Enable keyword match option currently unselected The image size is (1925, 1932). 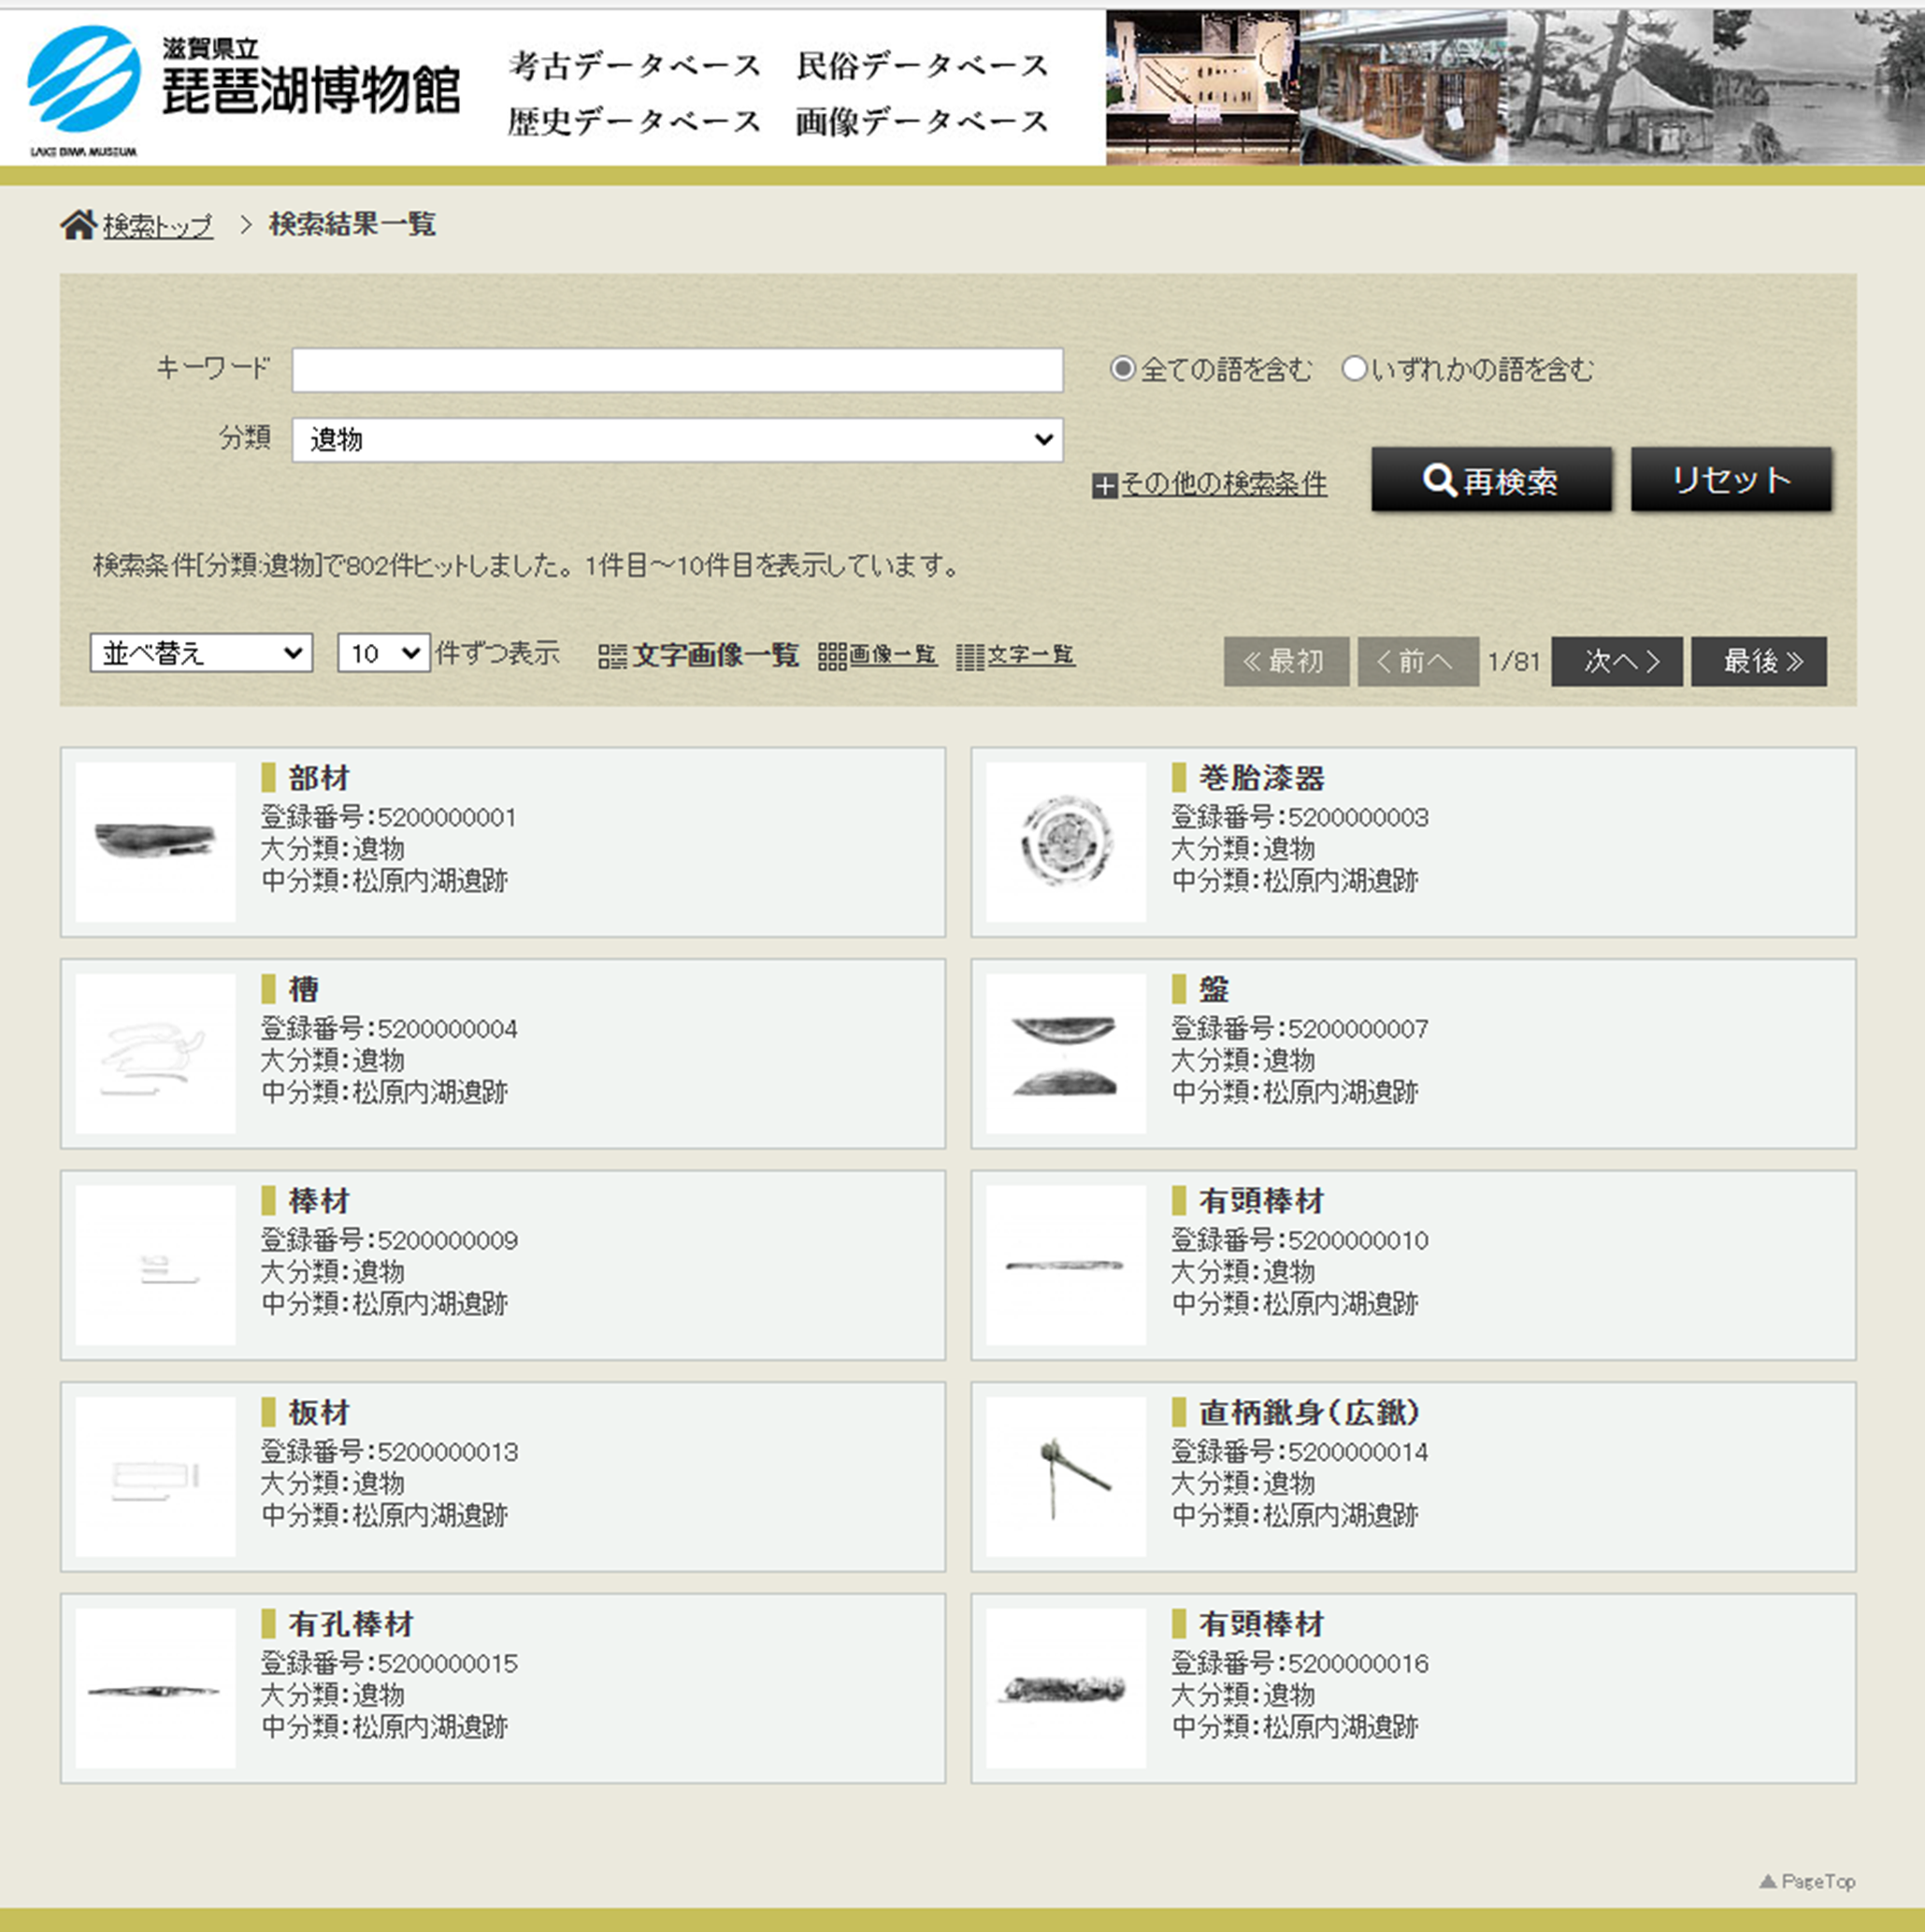1355,369
